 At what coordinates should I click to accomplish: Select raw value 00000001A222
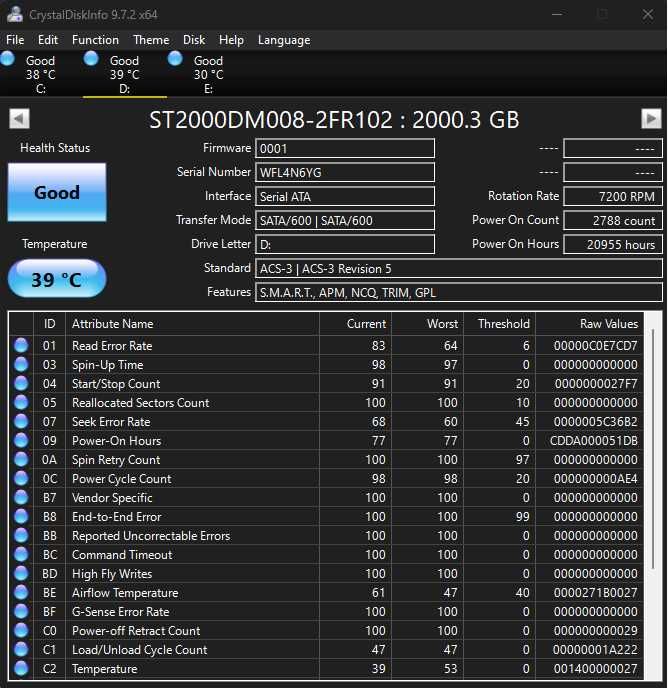point(595,650)
